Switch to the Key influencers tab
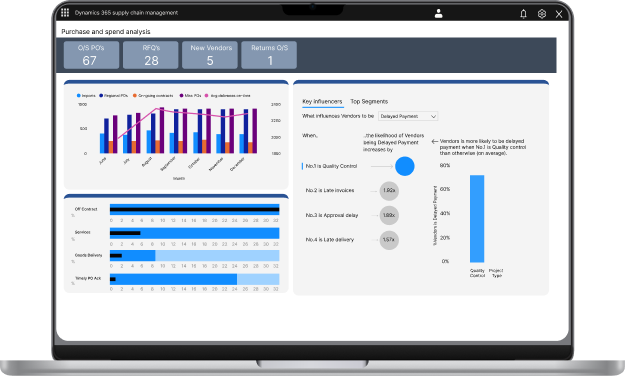 click(x=322, y=102)
